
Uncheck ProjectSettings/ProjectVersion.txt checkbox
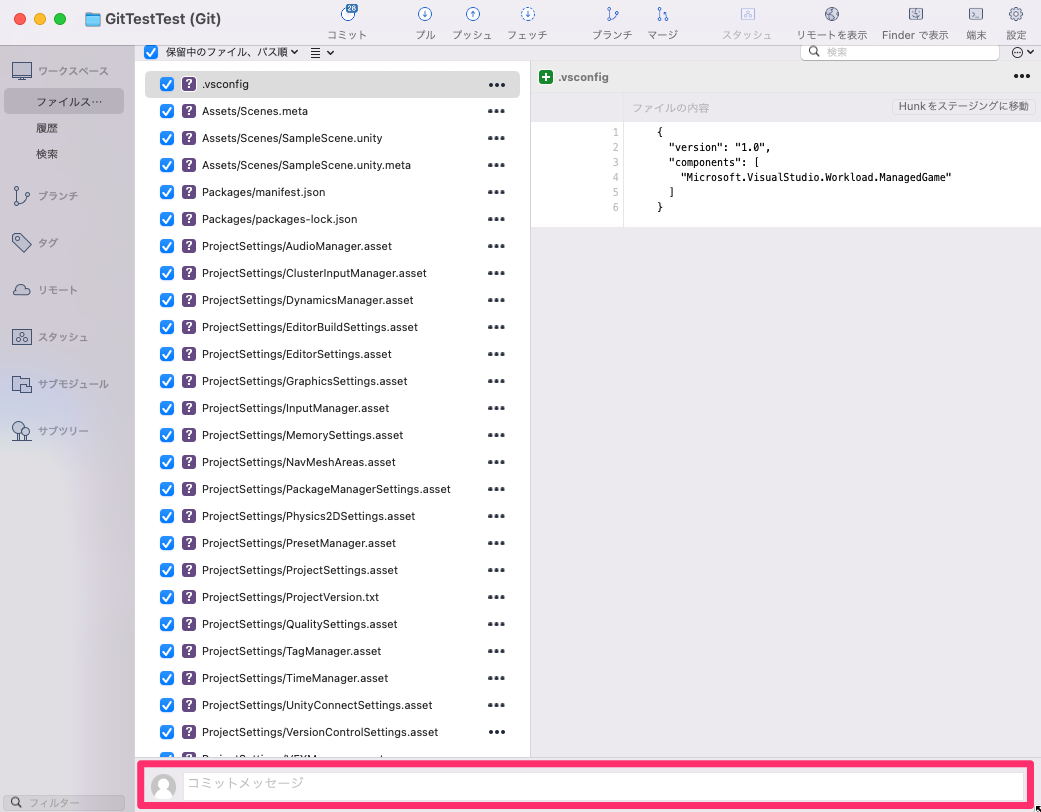pos(167,597)
